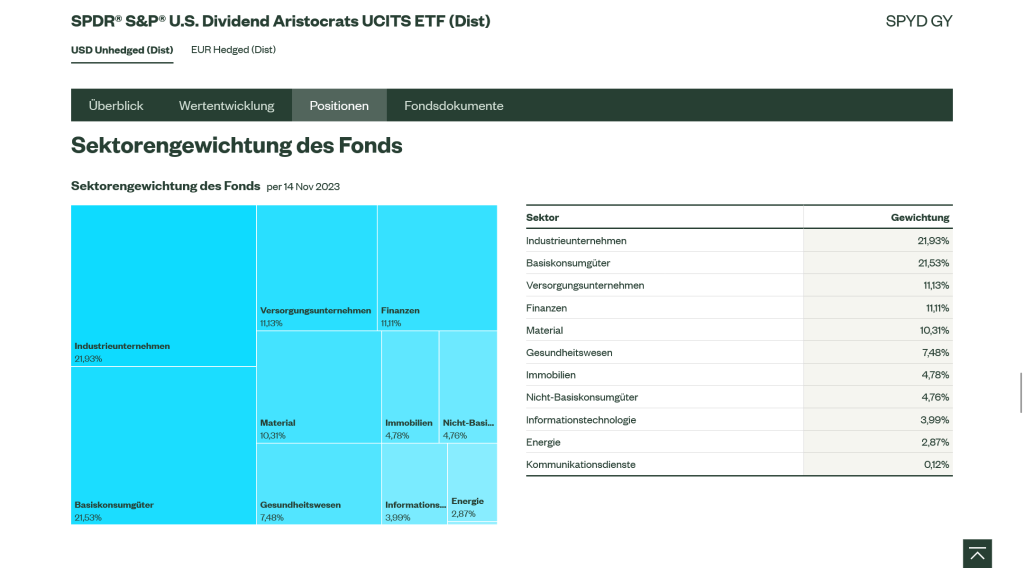
Task: Click the 7,48% weighting table cell
Action: coord(878,353)
